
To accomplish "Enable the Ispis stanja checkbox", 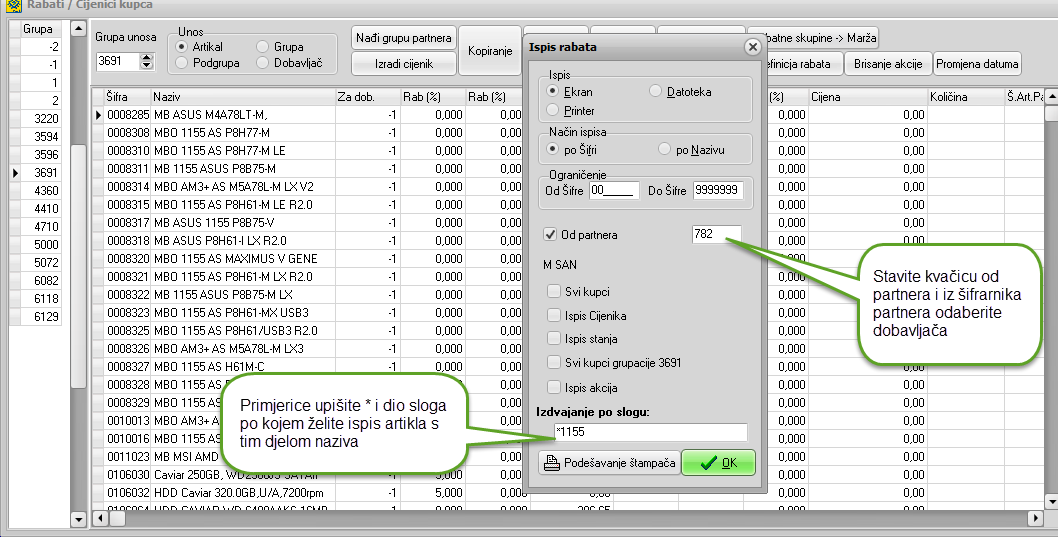I will [x=554, y=339].
